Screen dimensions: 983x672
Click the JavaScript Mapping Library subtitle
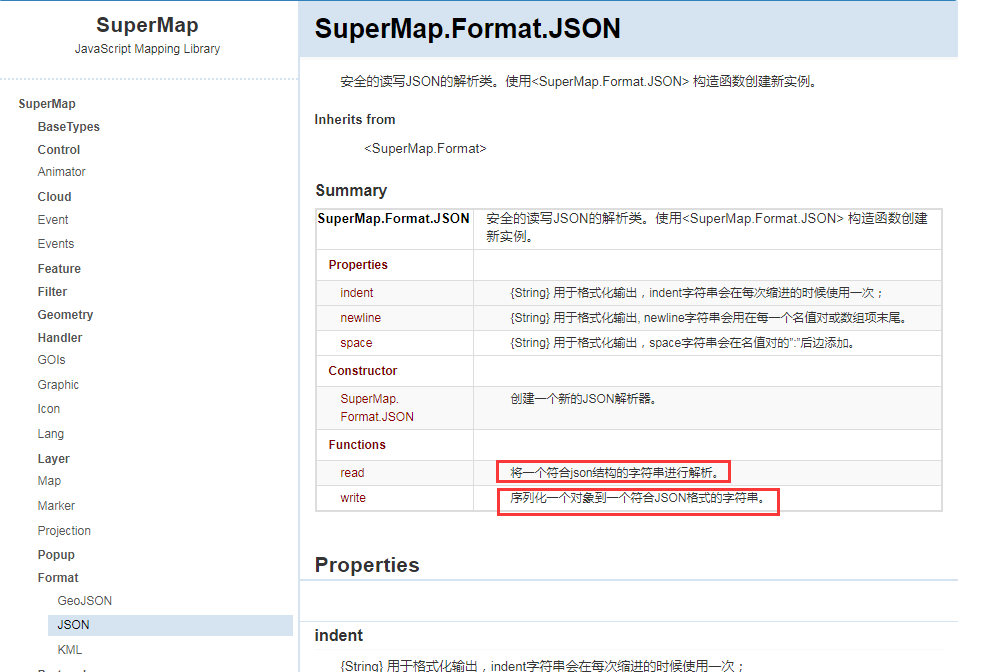(147, 49)
